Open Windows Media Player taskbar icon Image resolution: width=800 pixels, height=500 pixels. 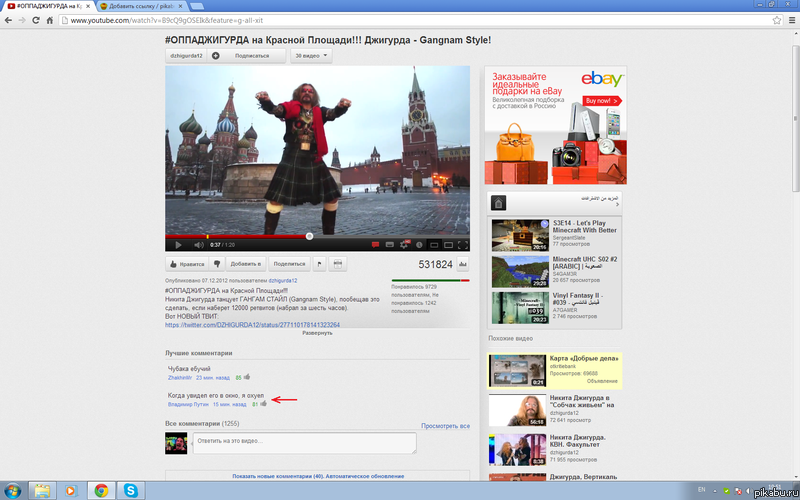70,491
